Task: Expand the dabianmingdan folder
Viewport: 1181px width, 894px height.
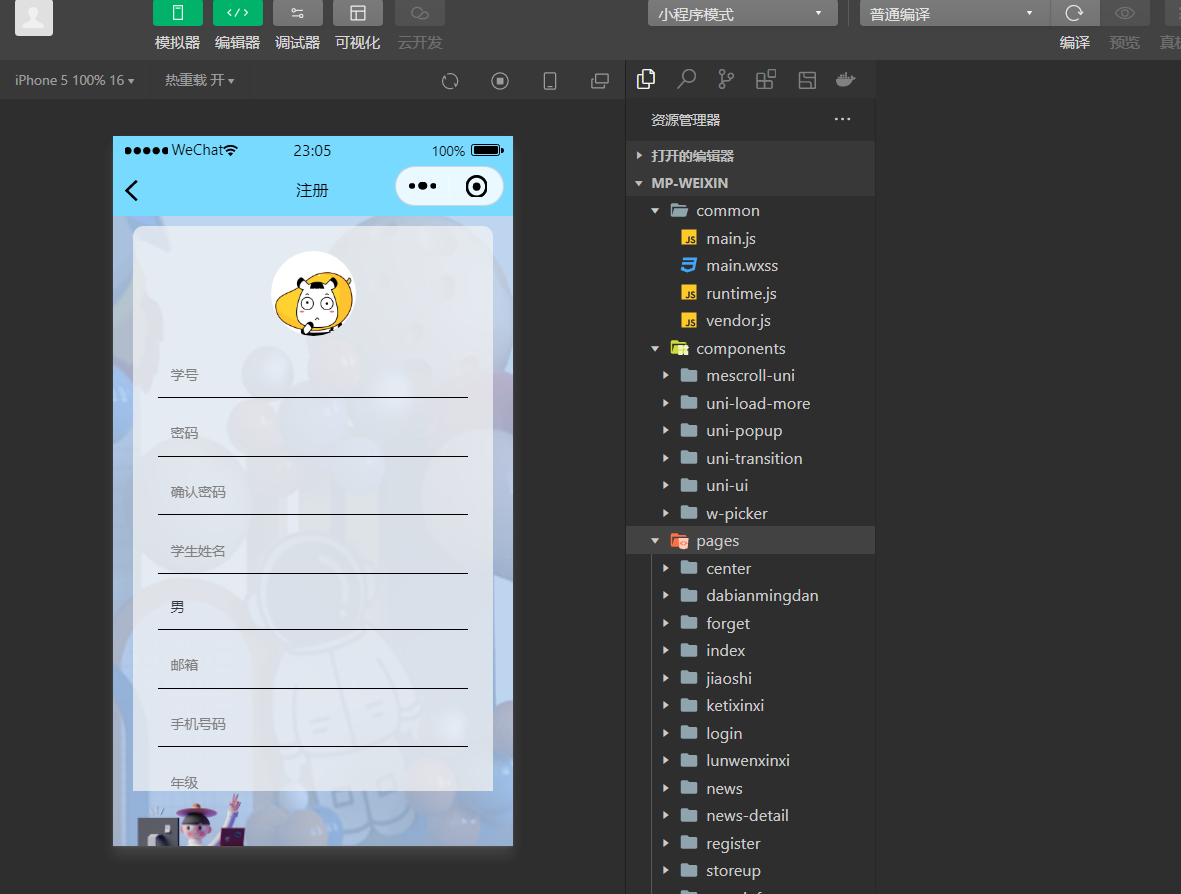Action: [750, 596]
